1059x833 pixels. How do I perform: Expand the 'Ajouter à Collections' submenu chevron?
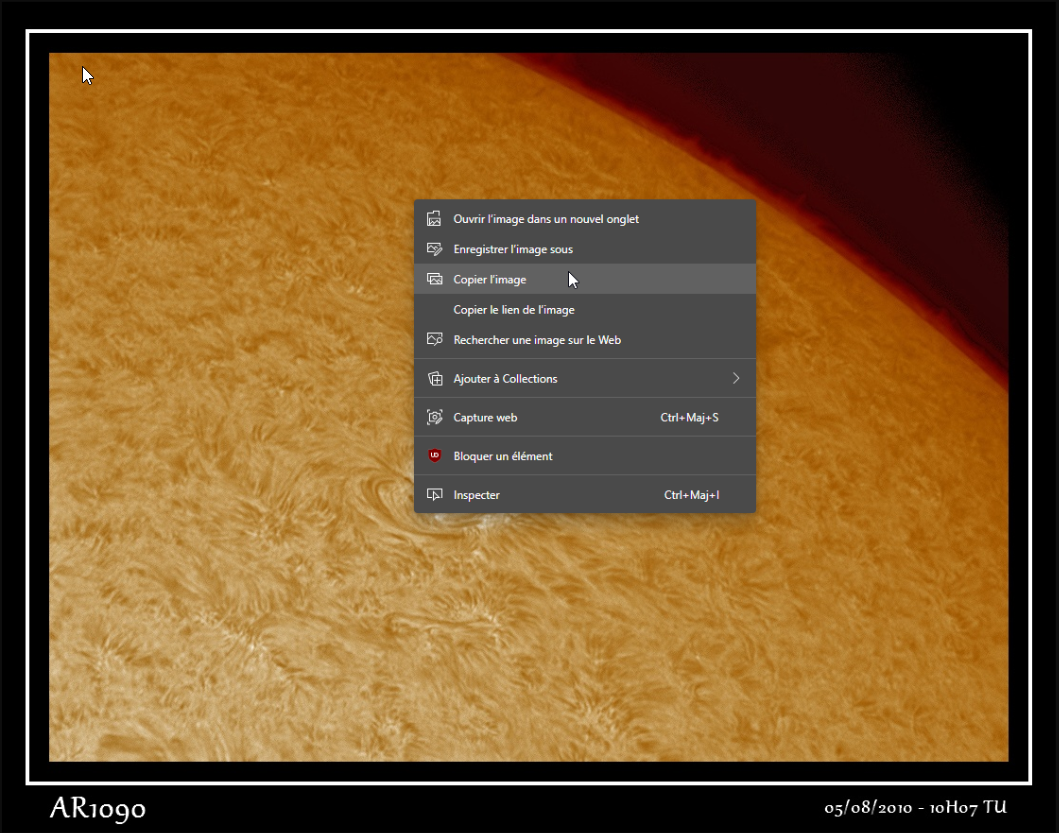736,378
